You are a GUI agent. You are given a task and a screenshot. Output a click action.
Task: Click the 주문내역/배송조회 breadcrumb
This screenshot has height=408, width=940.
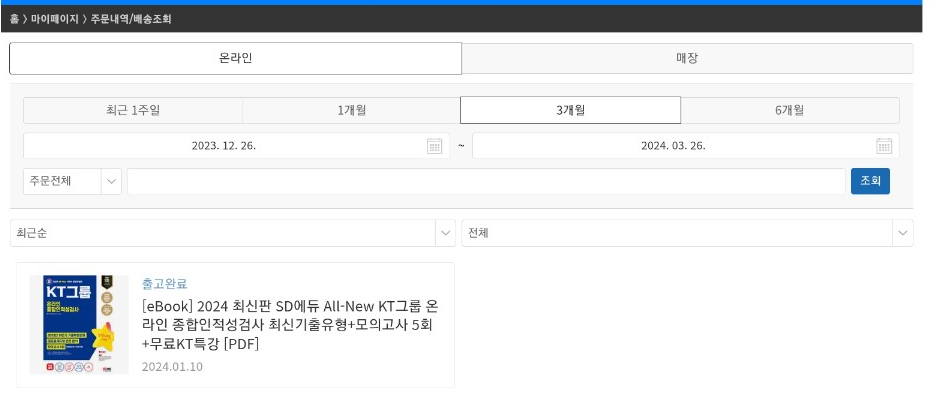131,19
